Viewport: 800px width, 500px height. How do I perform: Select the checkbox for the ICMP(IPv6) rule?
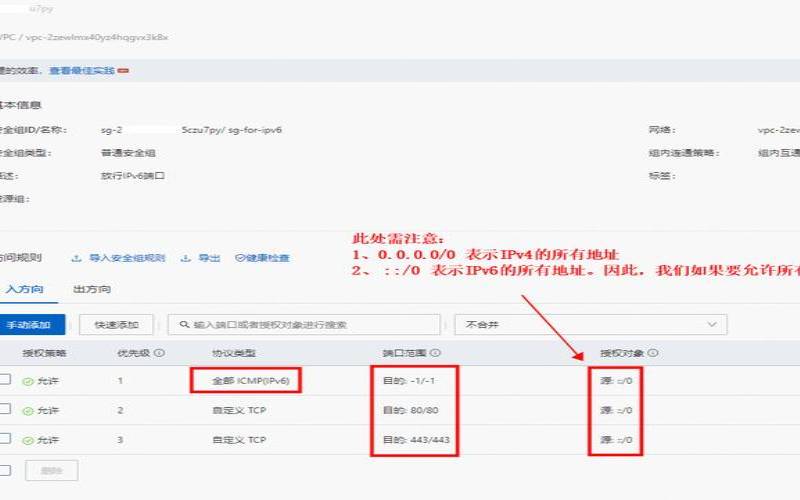[5, 380]
